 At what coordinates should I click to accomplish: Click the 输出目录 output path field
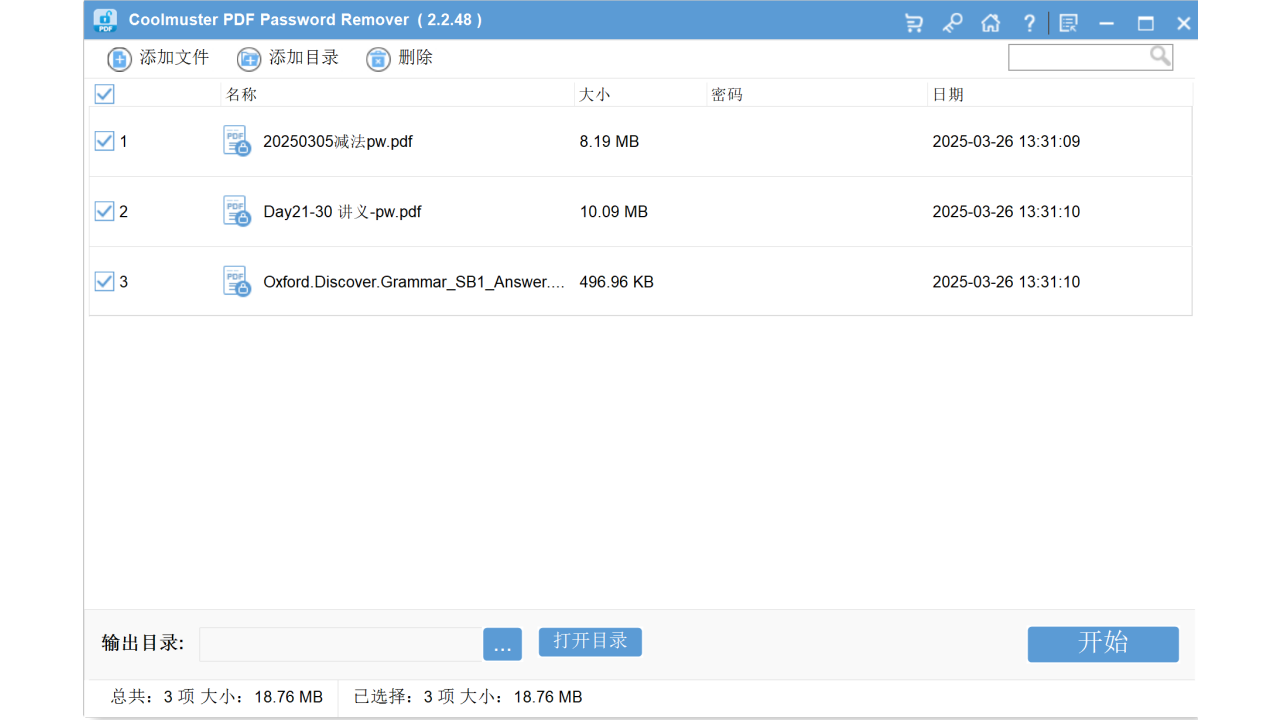[x=340, y=644]
